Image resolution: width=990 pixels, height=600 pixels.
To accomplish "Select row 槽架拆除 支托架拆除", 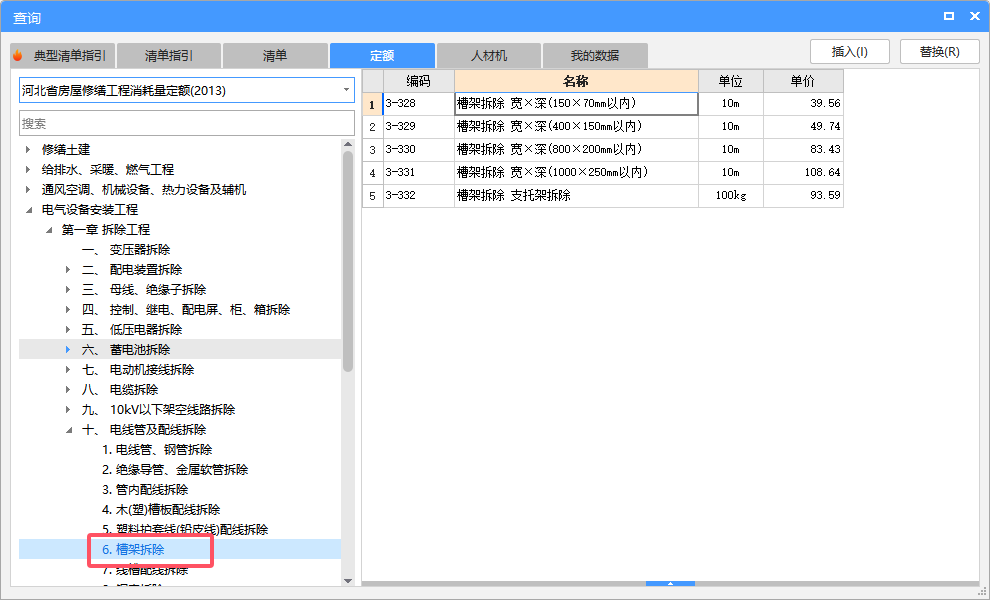I will coord(576,196).
